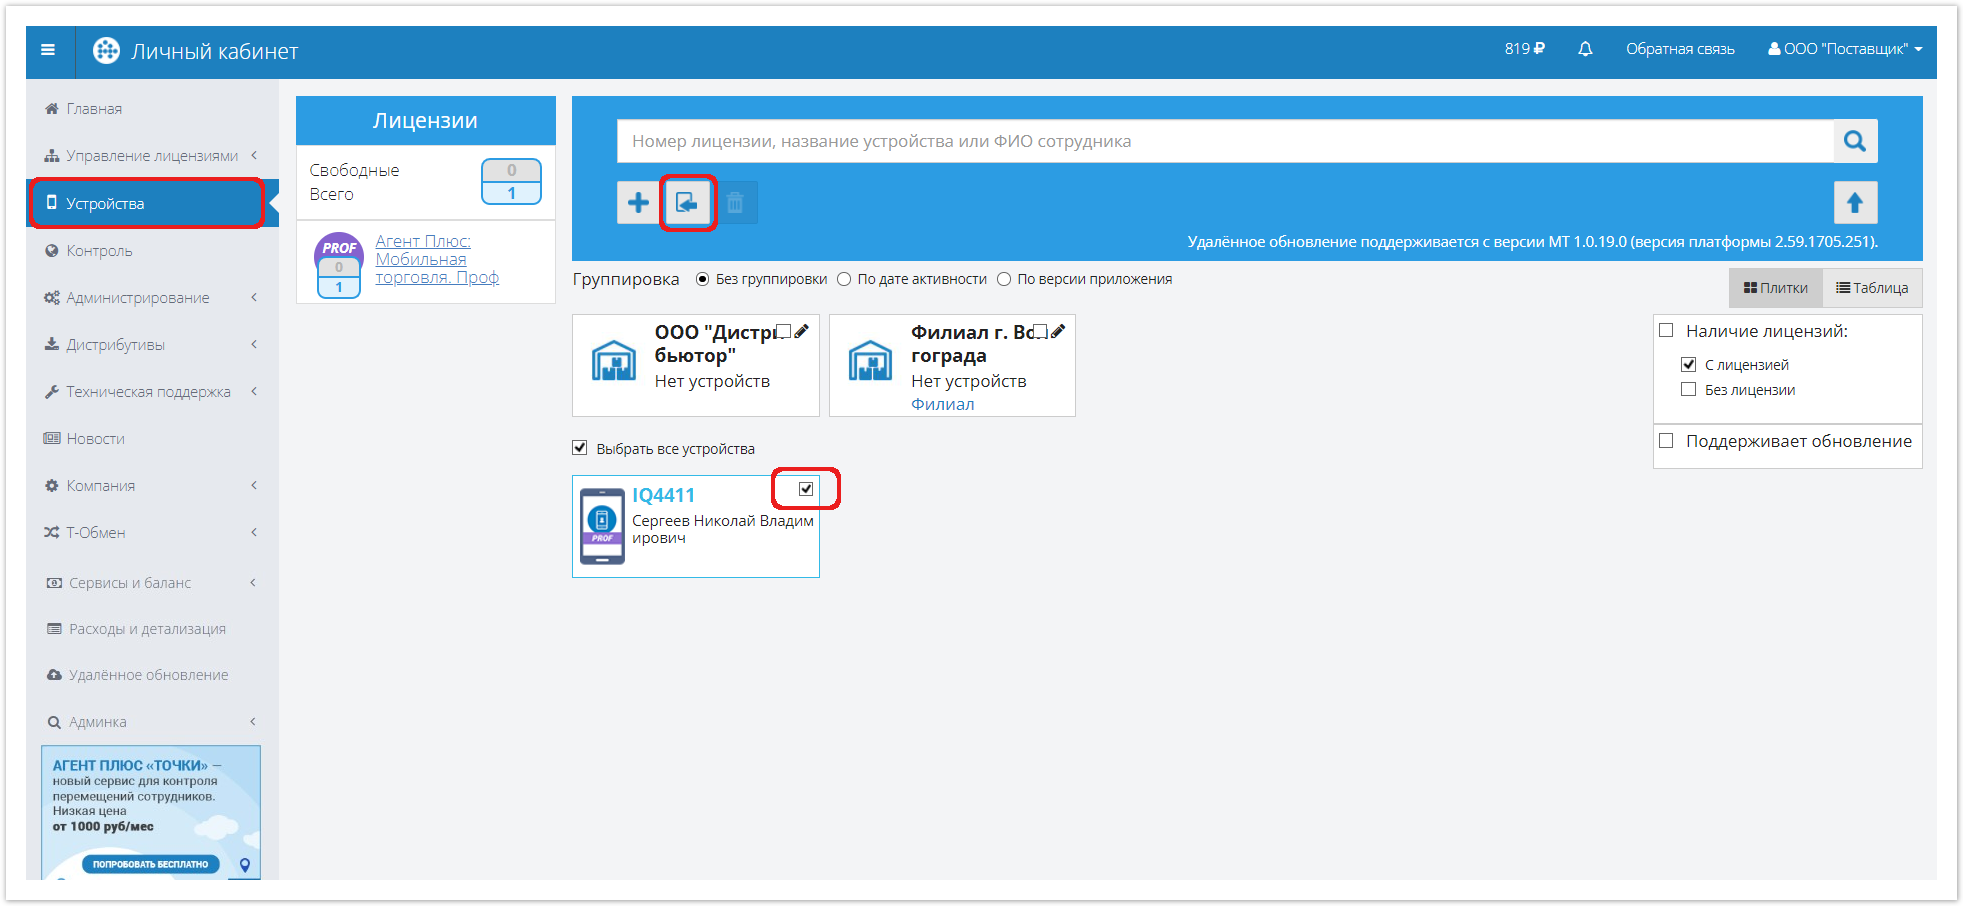Select 'По дате активности' grouping
This screenshot has width=1963, height=906.
coord(844,279)
